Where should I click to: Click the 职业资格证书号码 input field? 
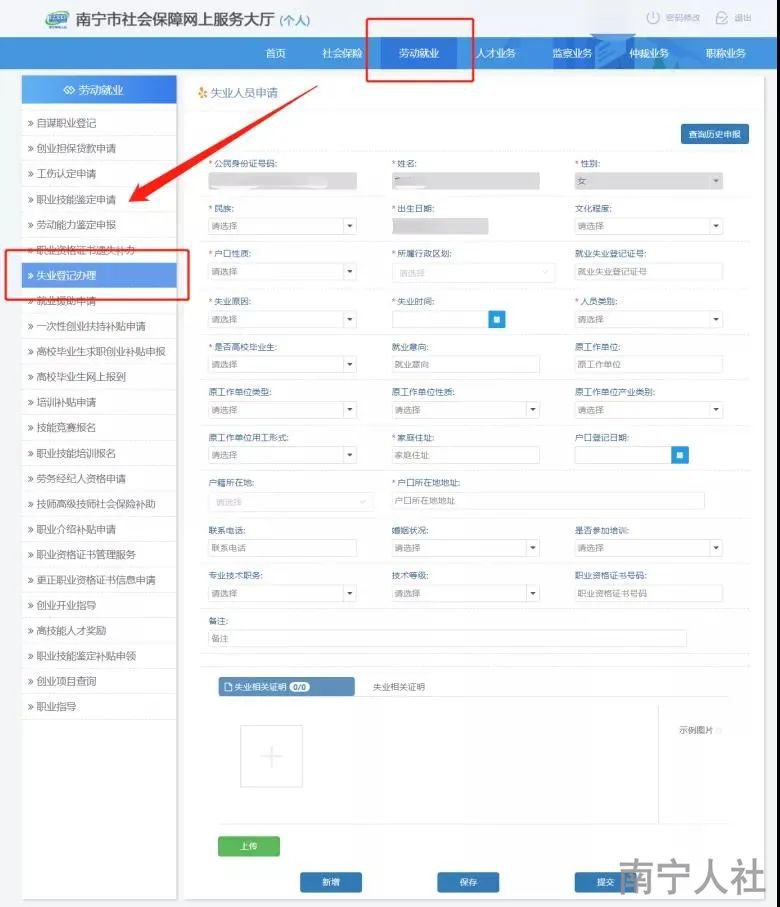649,593
